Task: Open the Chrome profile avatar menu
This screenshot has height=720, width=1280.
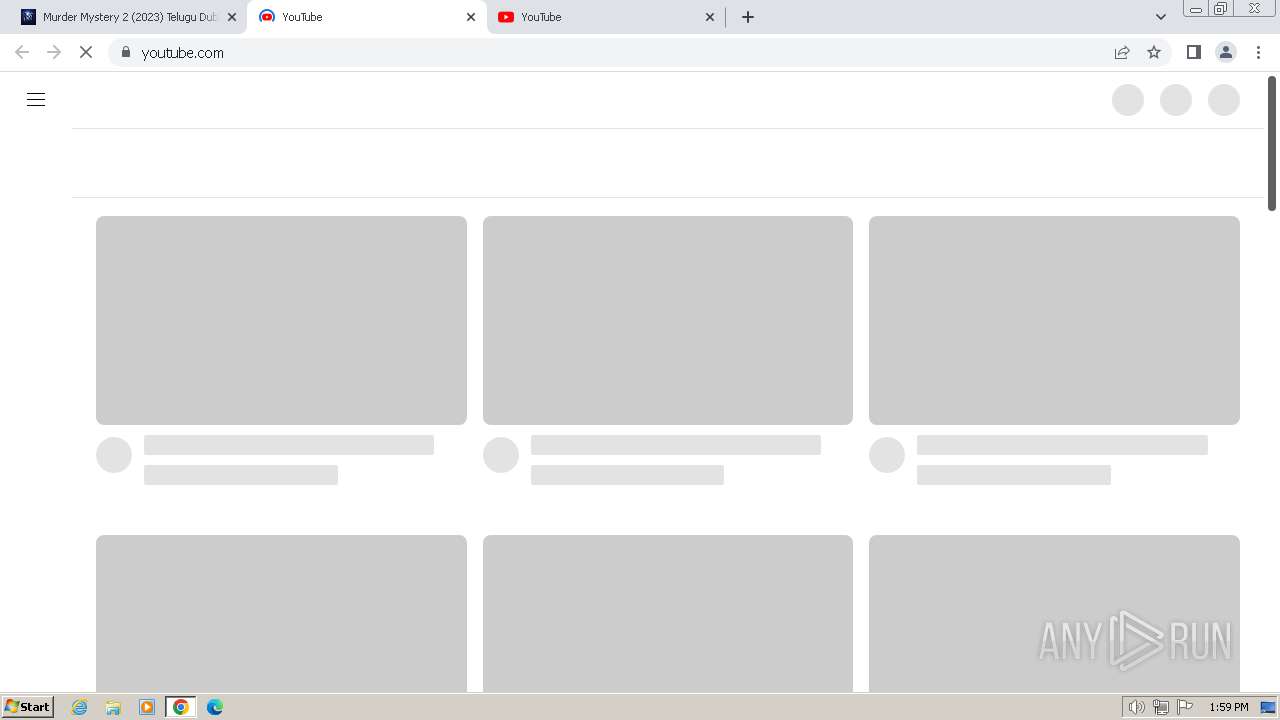Action: [x=1226, y=52]
